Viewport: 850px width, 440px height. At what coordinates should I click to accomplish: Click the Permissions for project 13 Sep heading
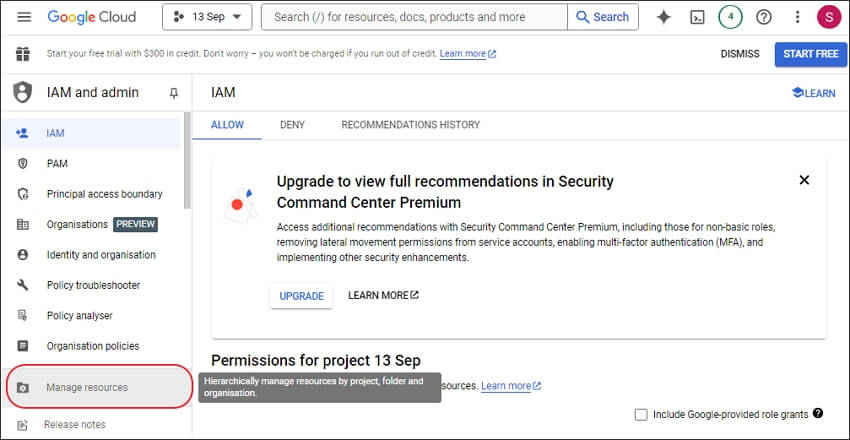point(316,360)
